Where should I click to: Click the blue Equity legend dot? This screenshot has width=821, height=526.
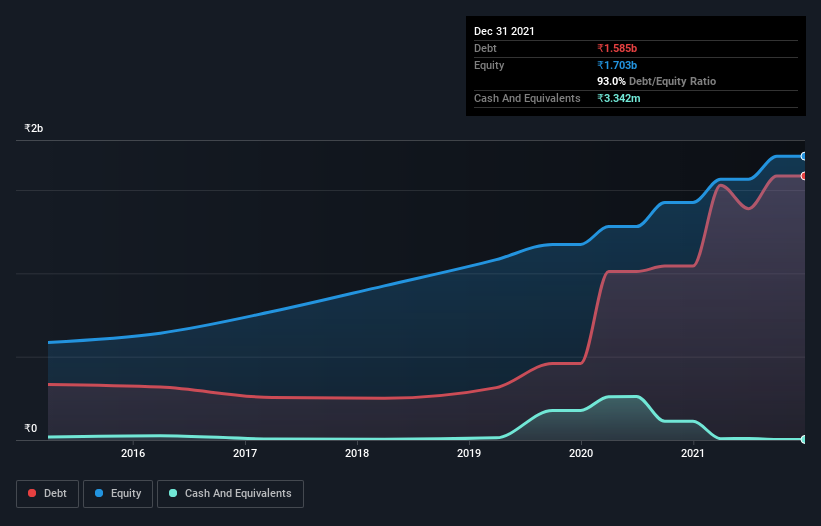tap(99, 493)
